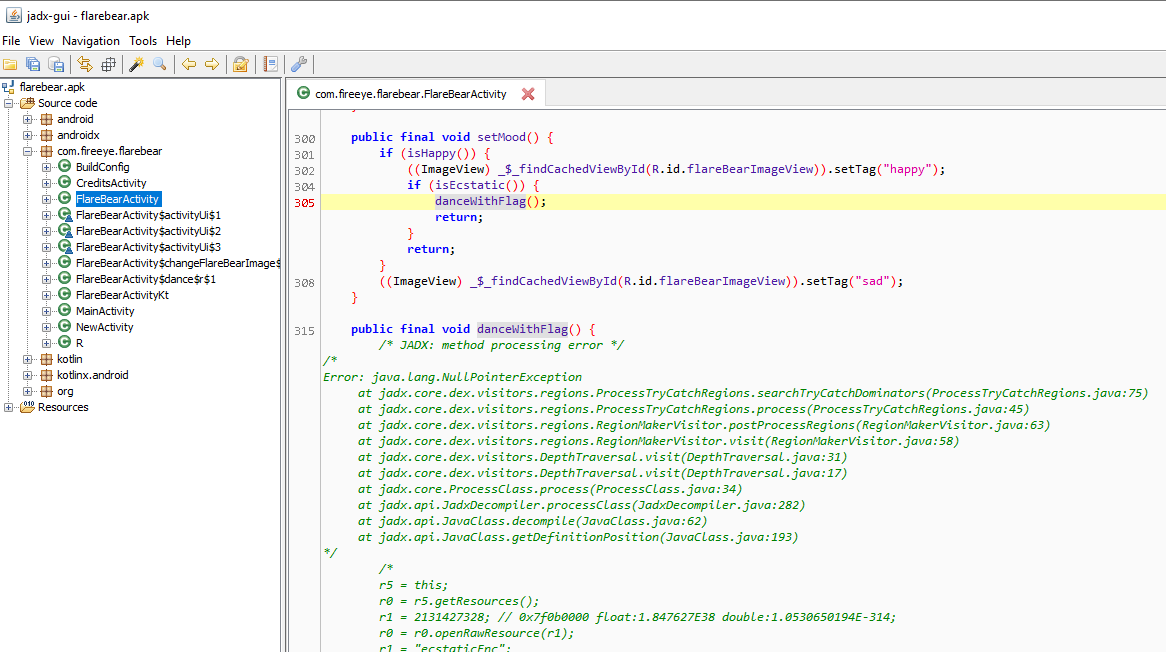Expand the android package node
This screenshot has height=652, width=1166.
[x=28, y=119]
